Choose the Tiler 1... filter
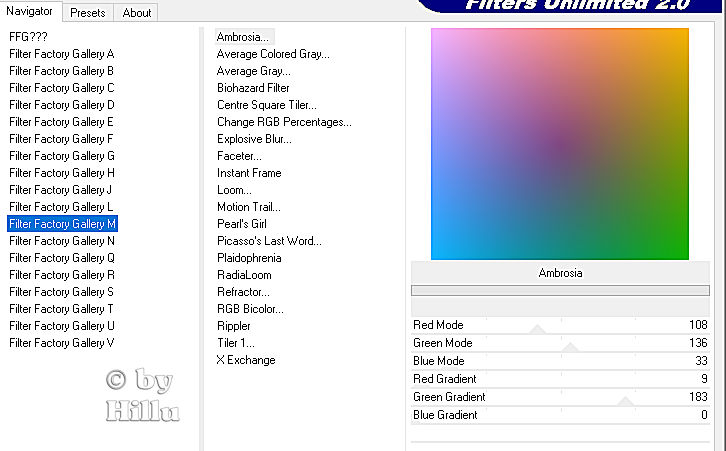 coord(236,343)
